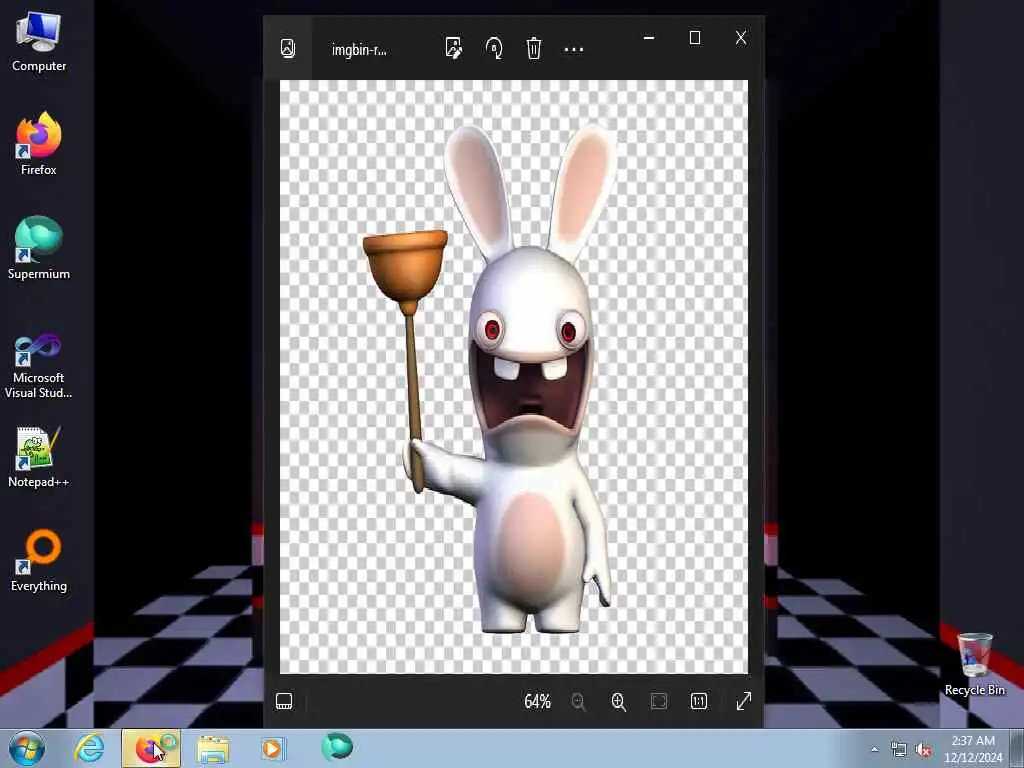Click the Supermium taskbar icon
Image resolution: width=1024 pixels, height=768 pixels.
pos(336,747)
